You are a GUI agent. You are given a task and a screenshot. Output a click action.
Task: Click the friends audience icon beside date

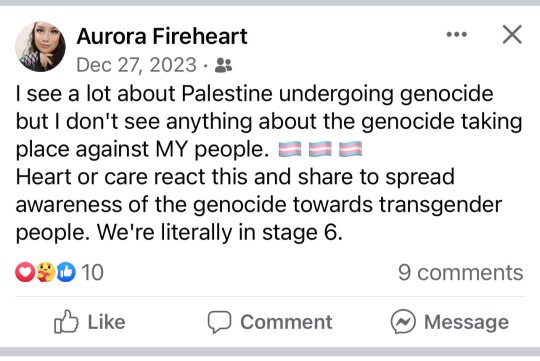click(223, 65)
